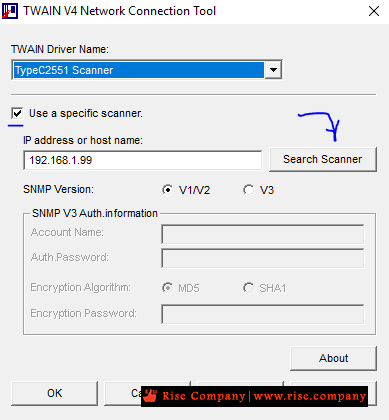Select the MD5 encryption algorithm radio
This screenshot has height=420, width=389.
(167, 287)
